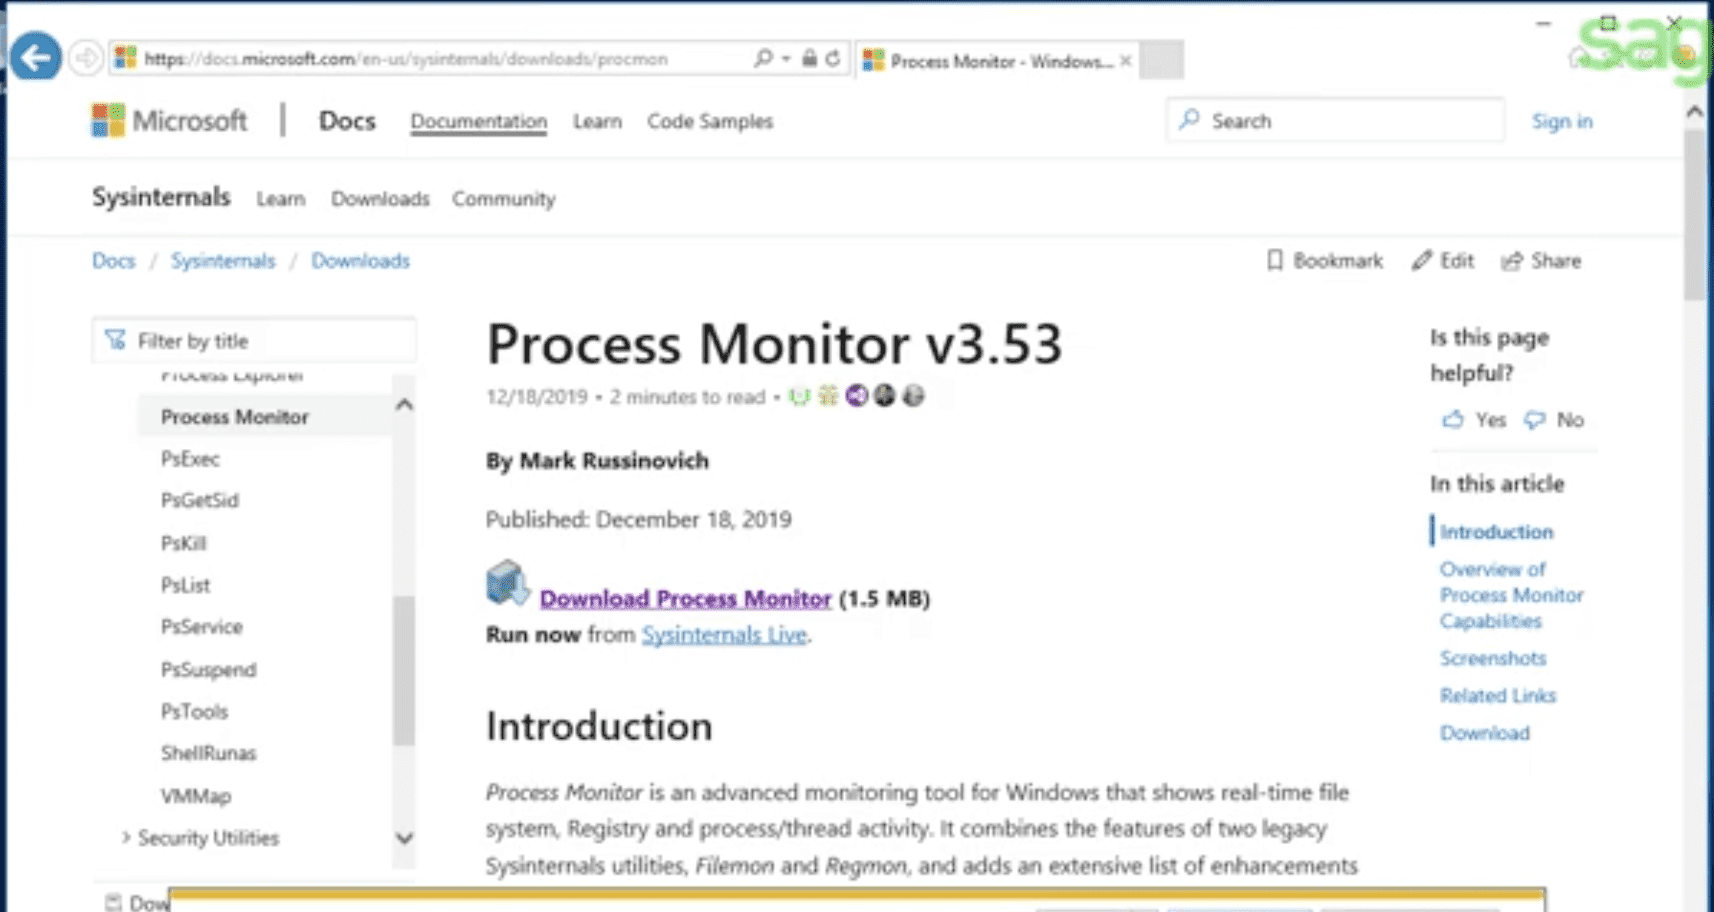Click the filter icon in Filter by title
This screenshot has height=912, width=1714.
(x=116, y=341)
